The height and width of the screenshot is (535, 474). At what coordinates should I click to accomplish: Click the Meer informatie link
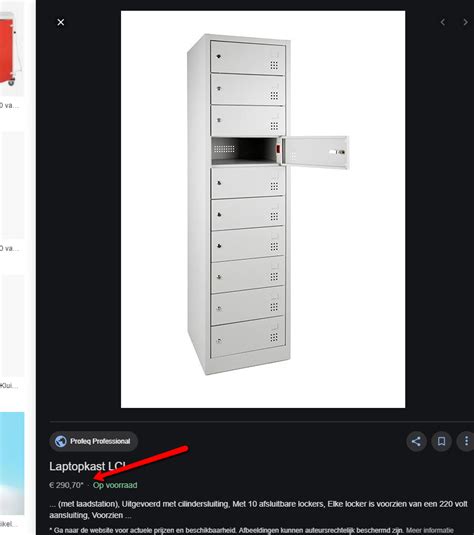[x=430, y=530]
